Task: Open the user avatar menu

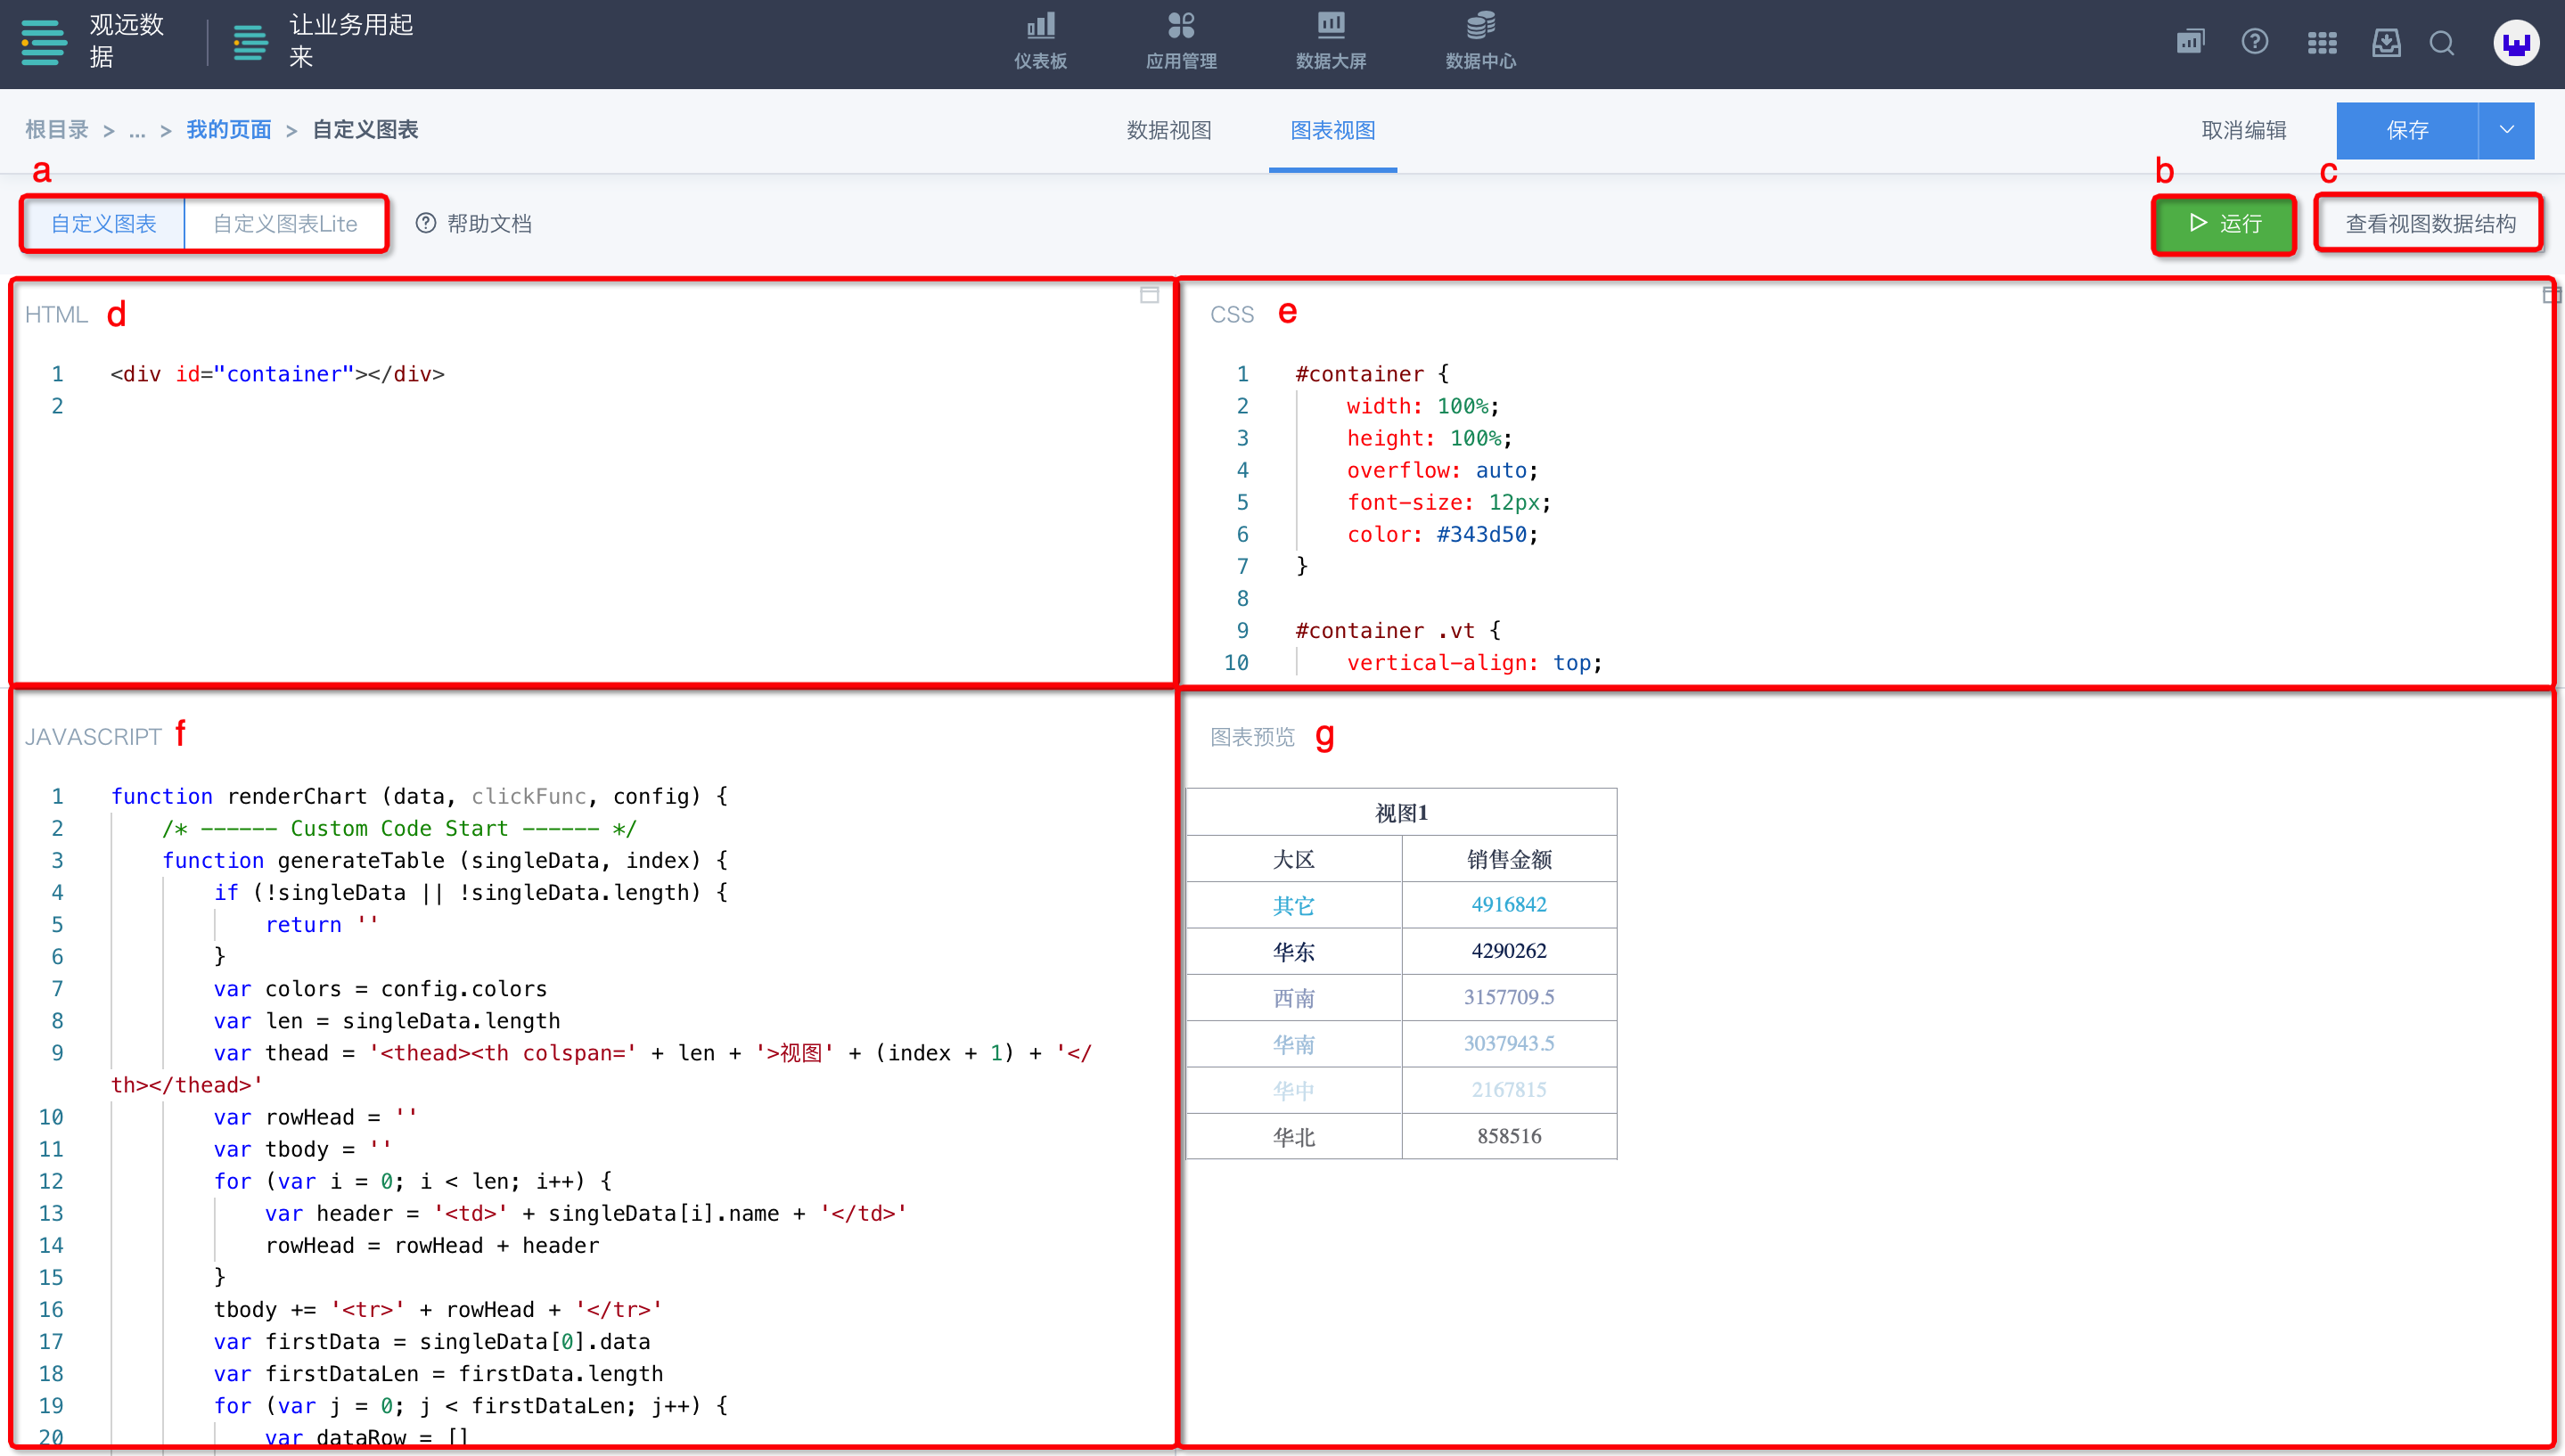Action: 2516,43
